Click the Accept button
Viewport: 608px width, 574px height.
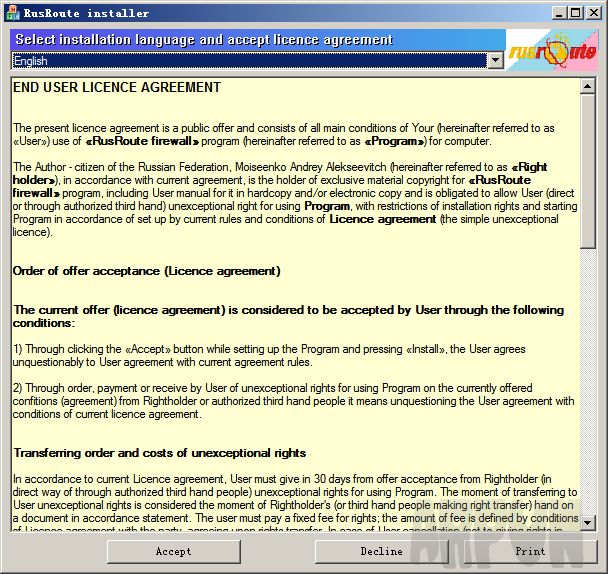[173, 552]
